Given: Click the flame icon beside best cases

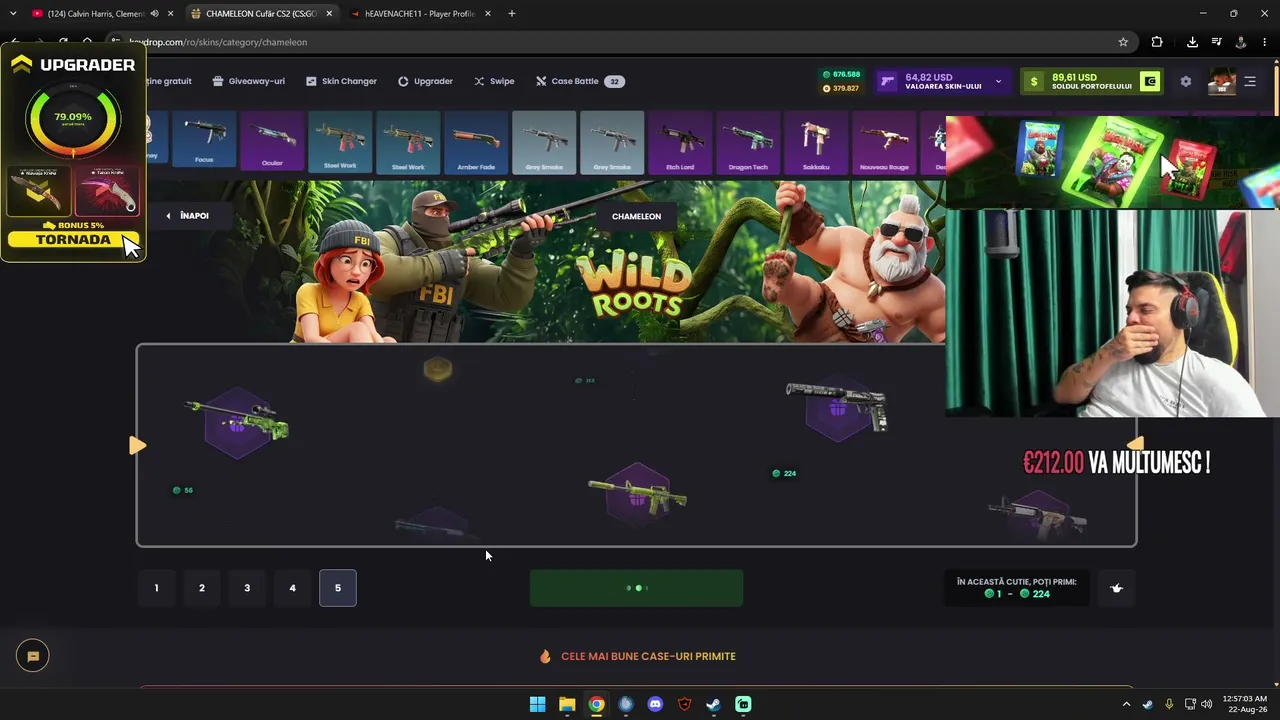Looking at the screenshot, I should point(545,656).
